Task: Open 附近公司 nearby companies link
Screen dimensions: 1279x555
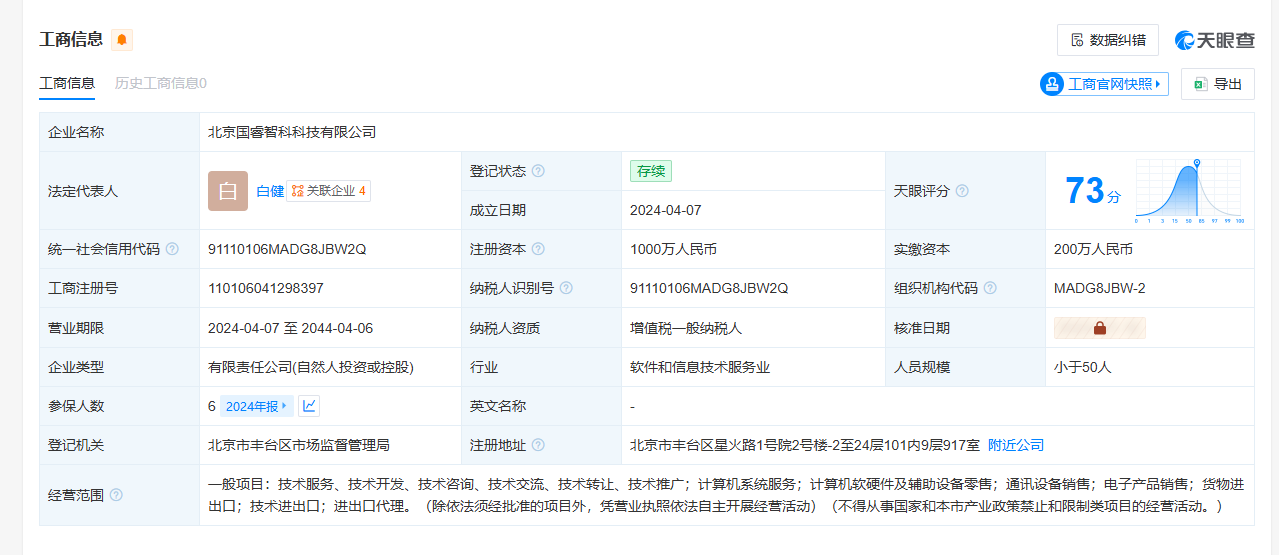Action: click(x=1016, y=445)
